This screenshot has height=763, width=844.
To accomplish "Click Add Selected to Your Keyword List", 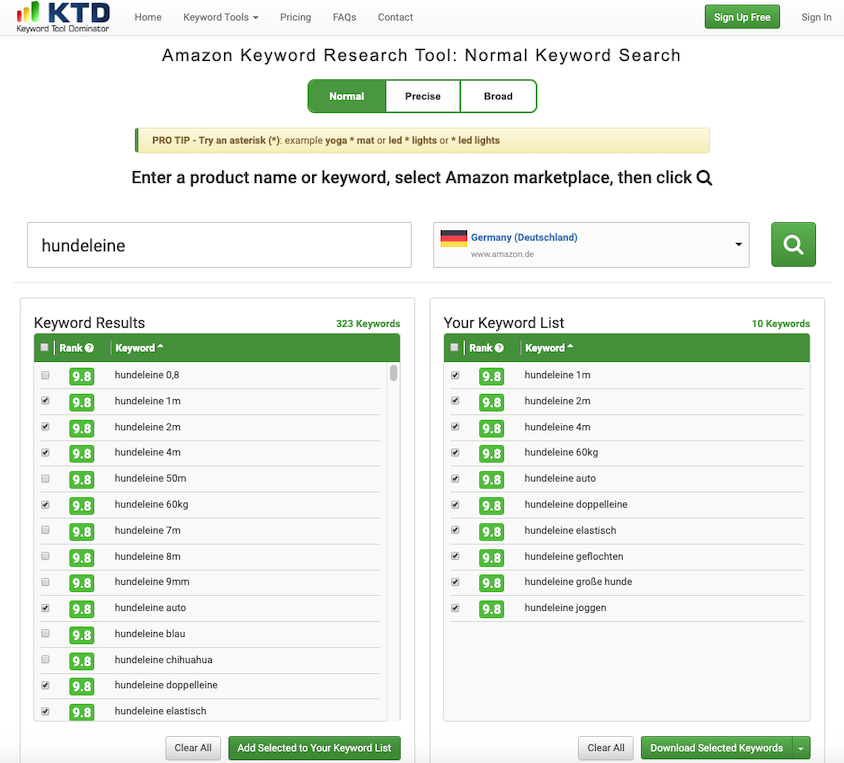I will pyautogui.click(x=314, y=748).
